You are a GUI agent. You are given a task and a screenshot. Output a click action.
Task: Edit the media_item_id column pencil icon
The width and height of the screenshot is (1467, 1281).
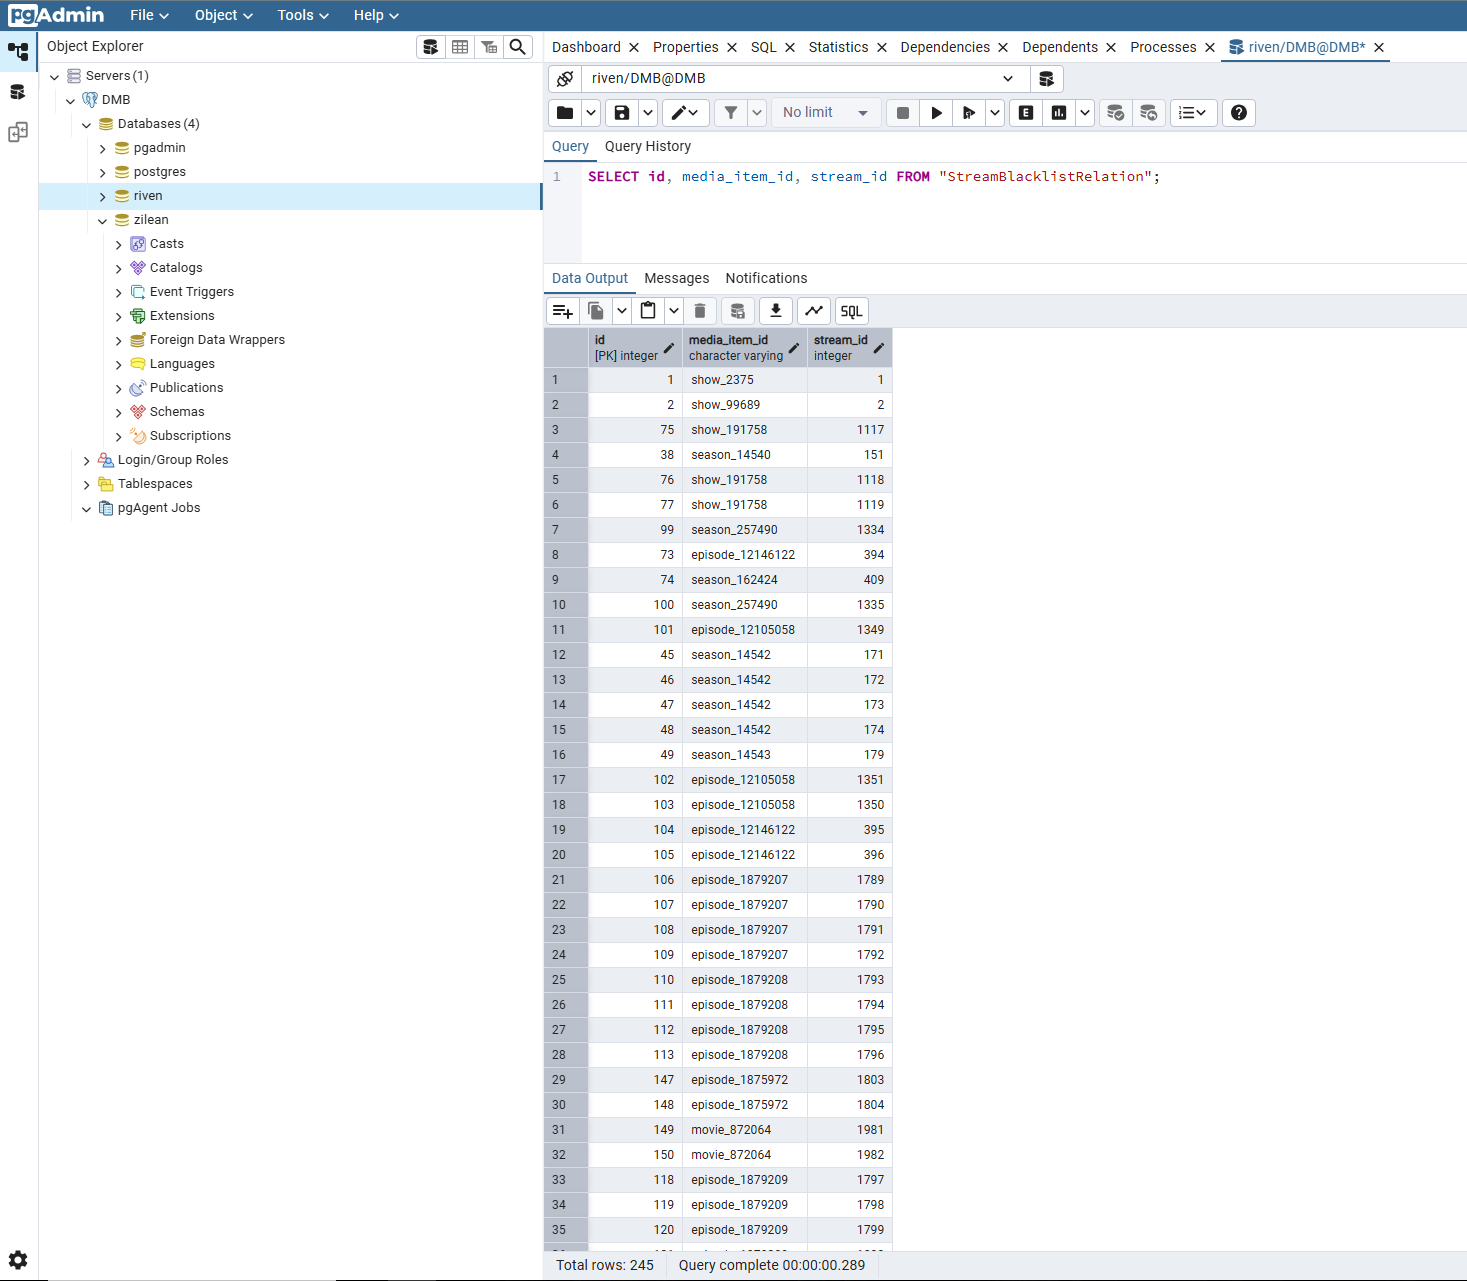[x=794, y=348]
